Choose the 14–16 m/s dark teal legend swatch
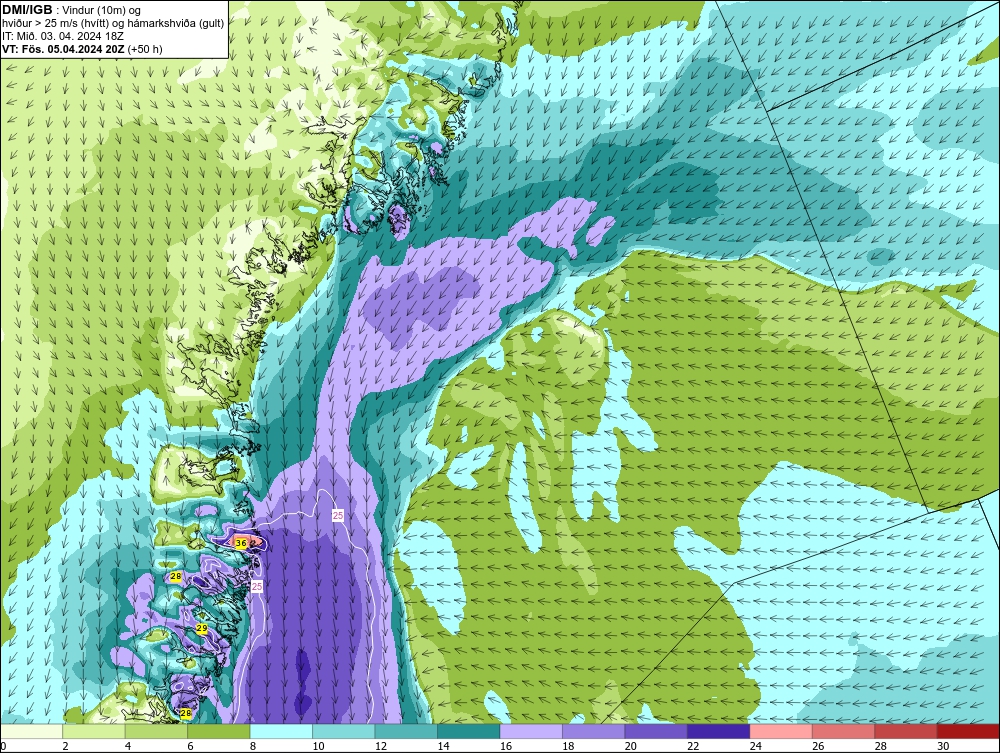Screen dimensions: 1000x753 coord(469,731)
